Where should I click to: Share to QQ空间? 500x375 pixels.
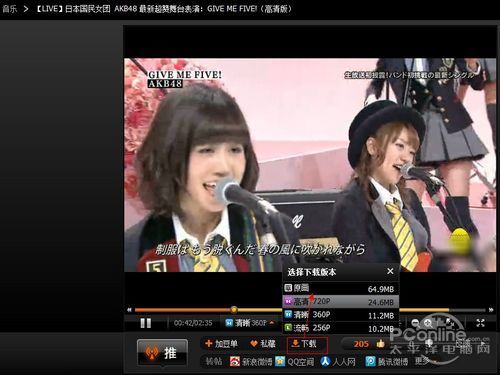295,361
